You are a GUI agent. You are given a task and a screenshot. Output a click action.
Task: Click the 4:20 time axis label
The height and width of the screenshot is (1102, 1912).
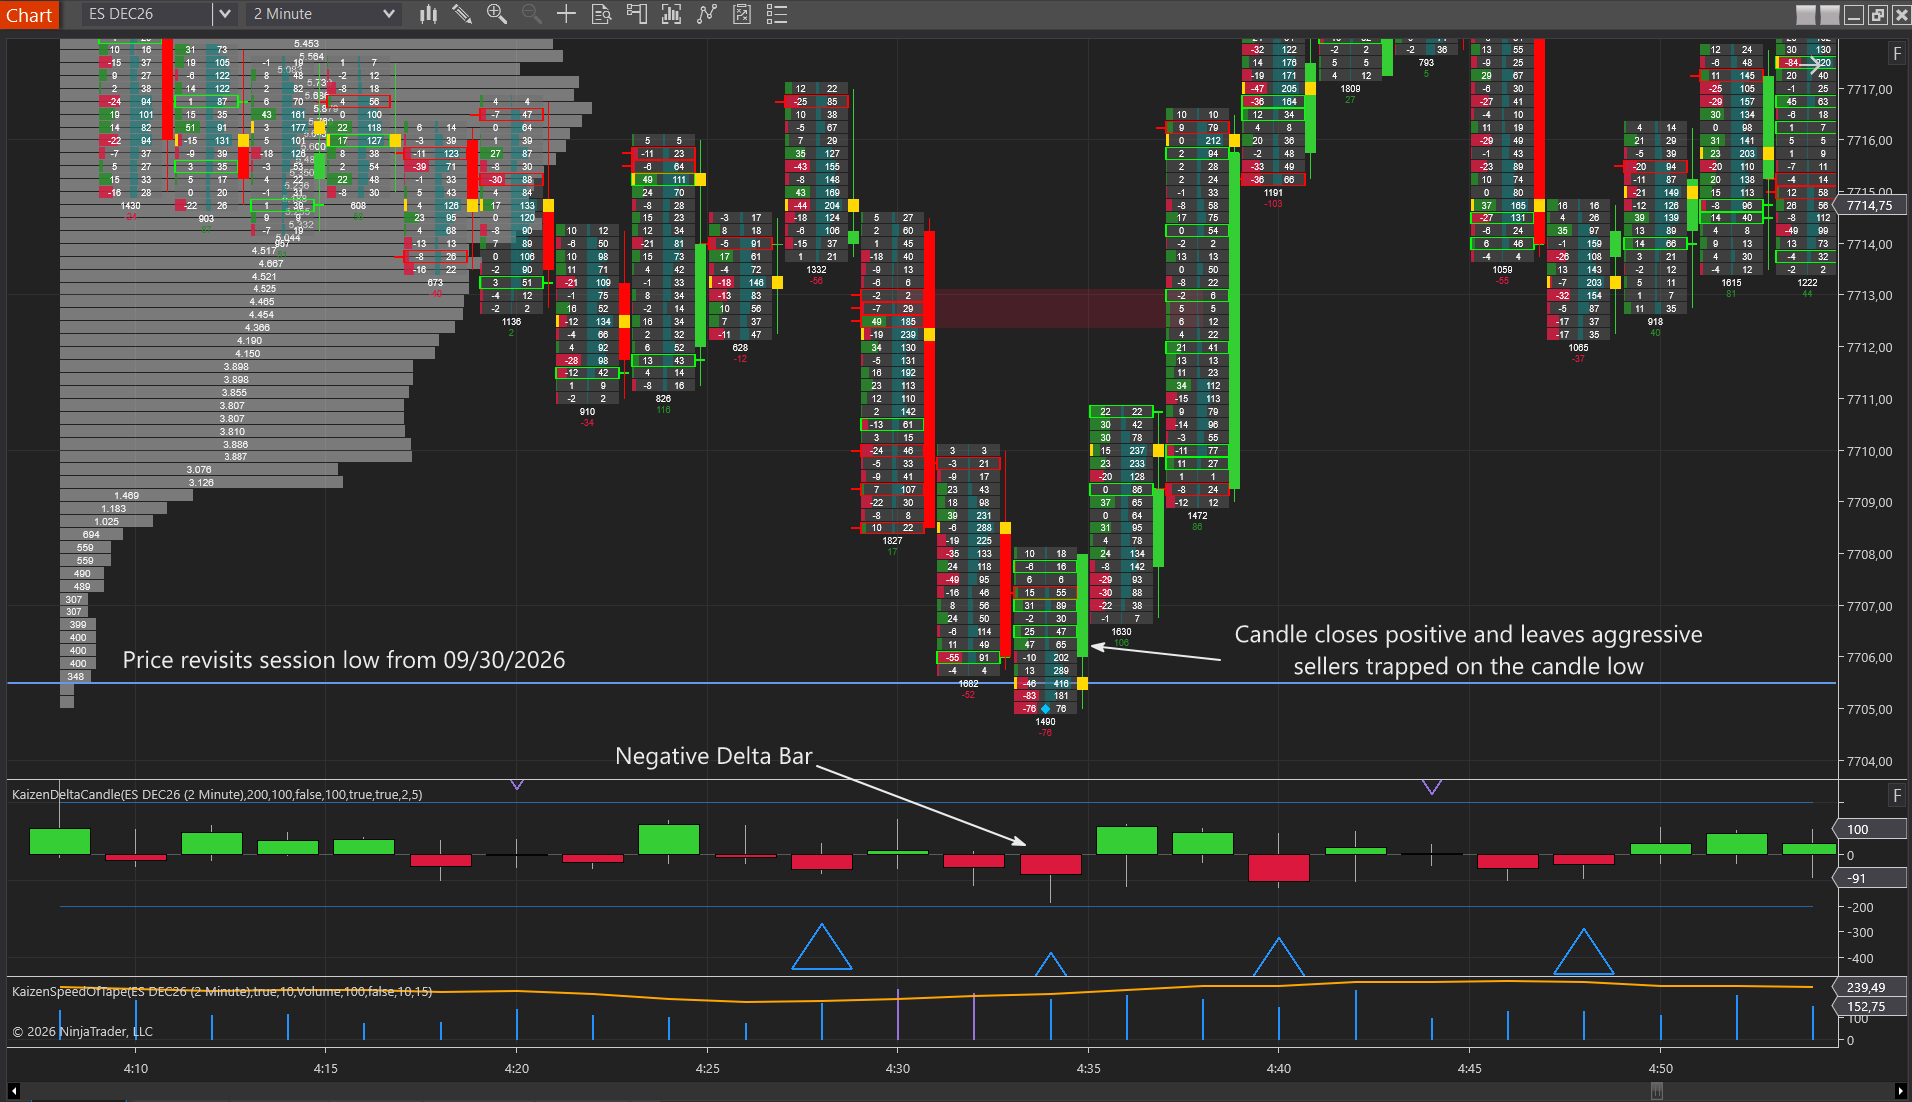coord(516,1068)
